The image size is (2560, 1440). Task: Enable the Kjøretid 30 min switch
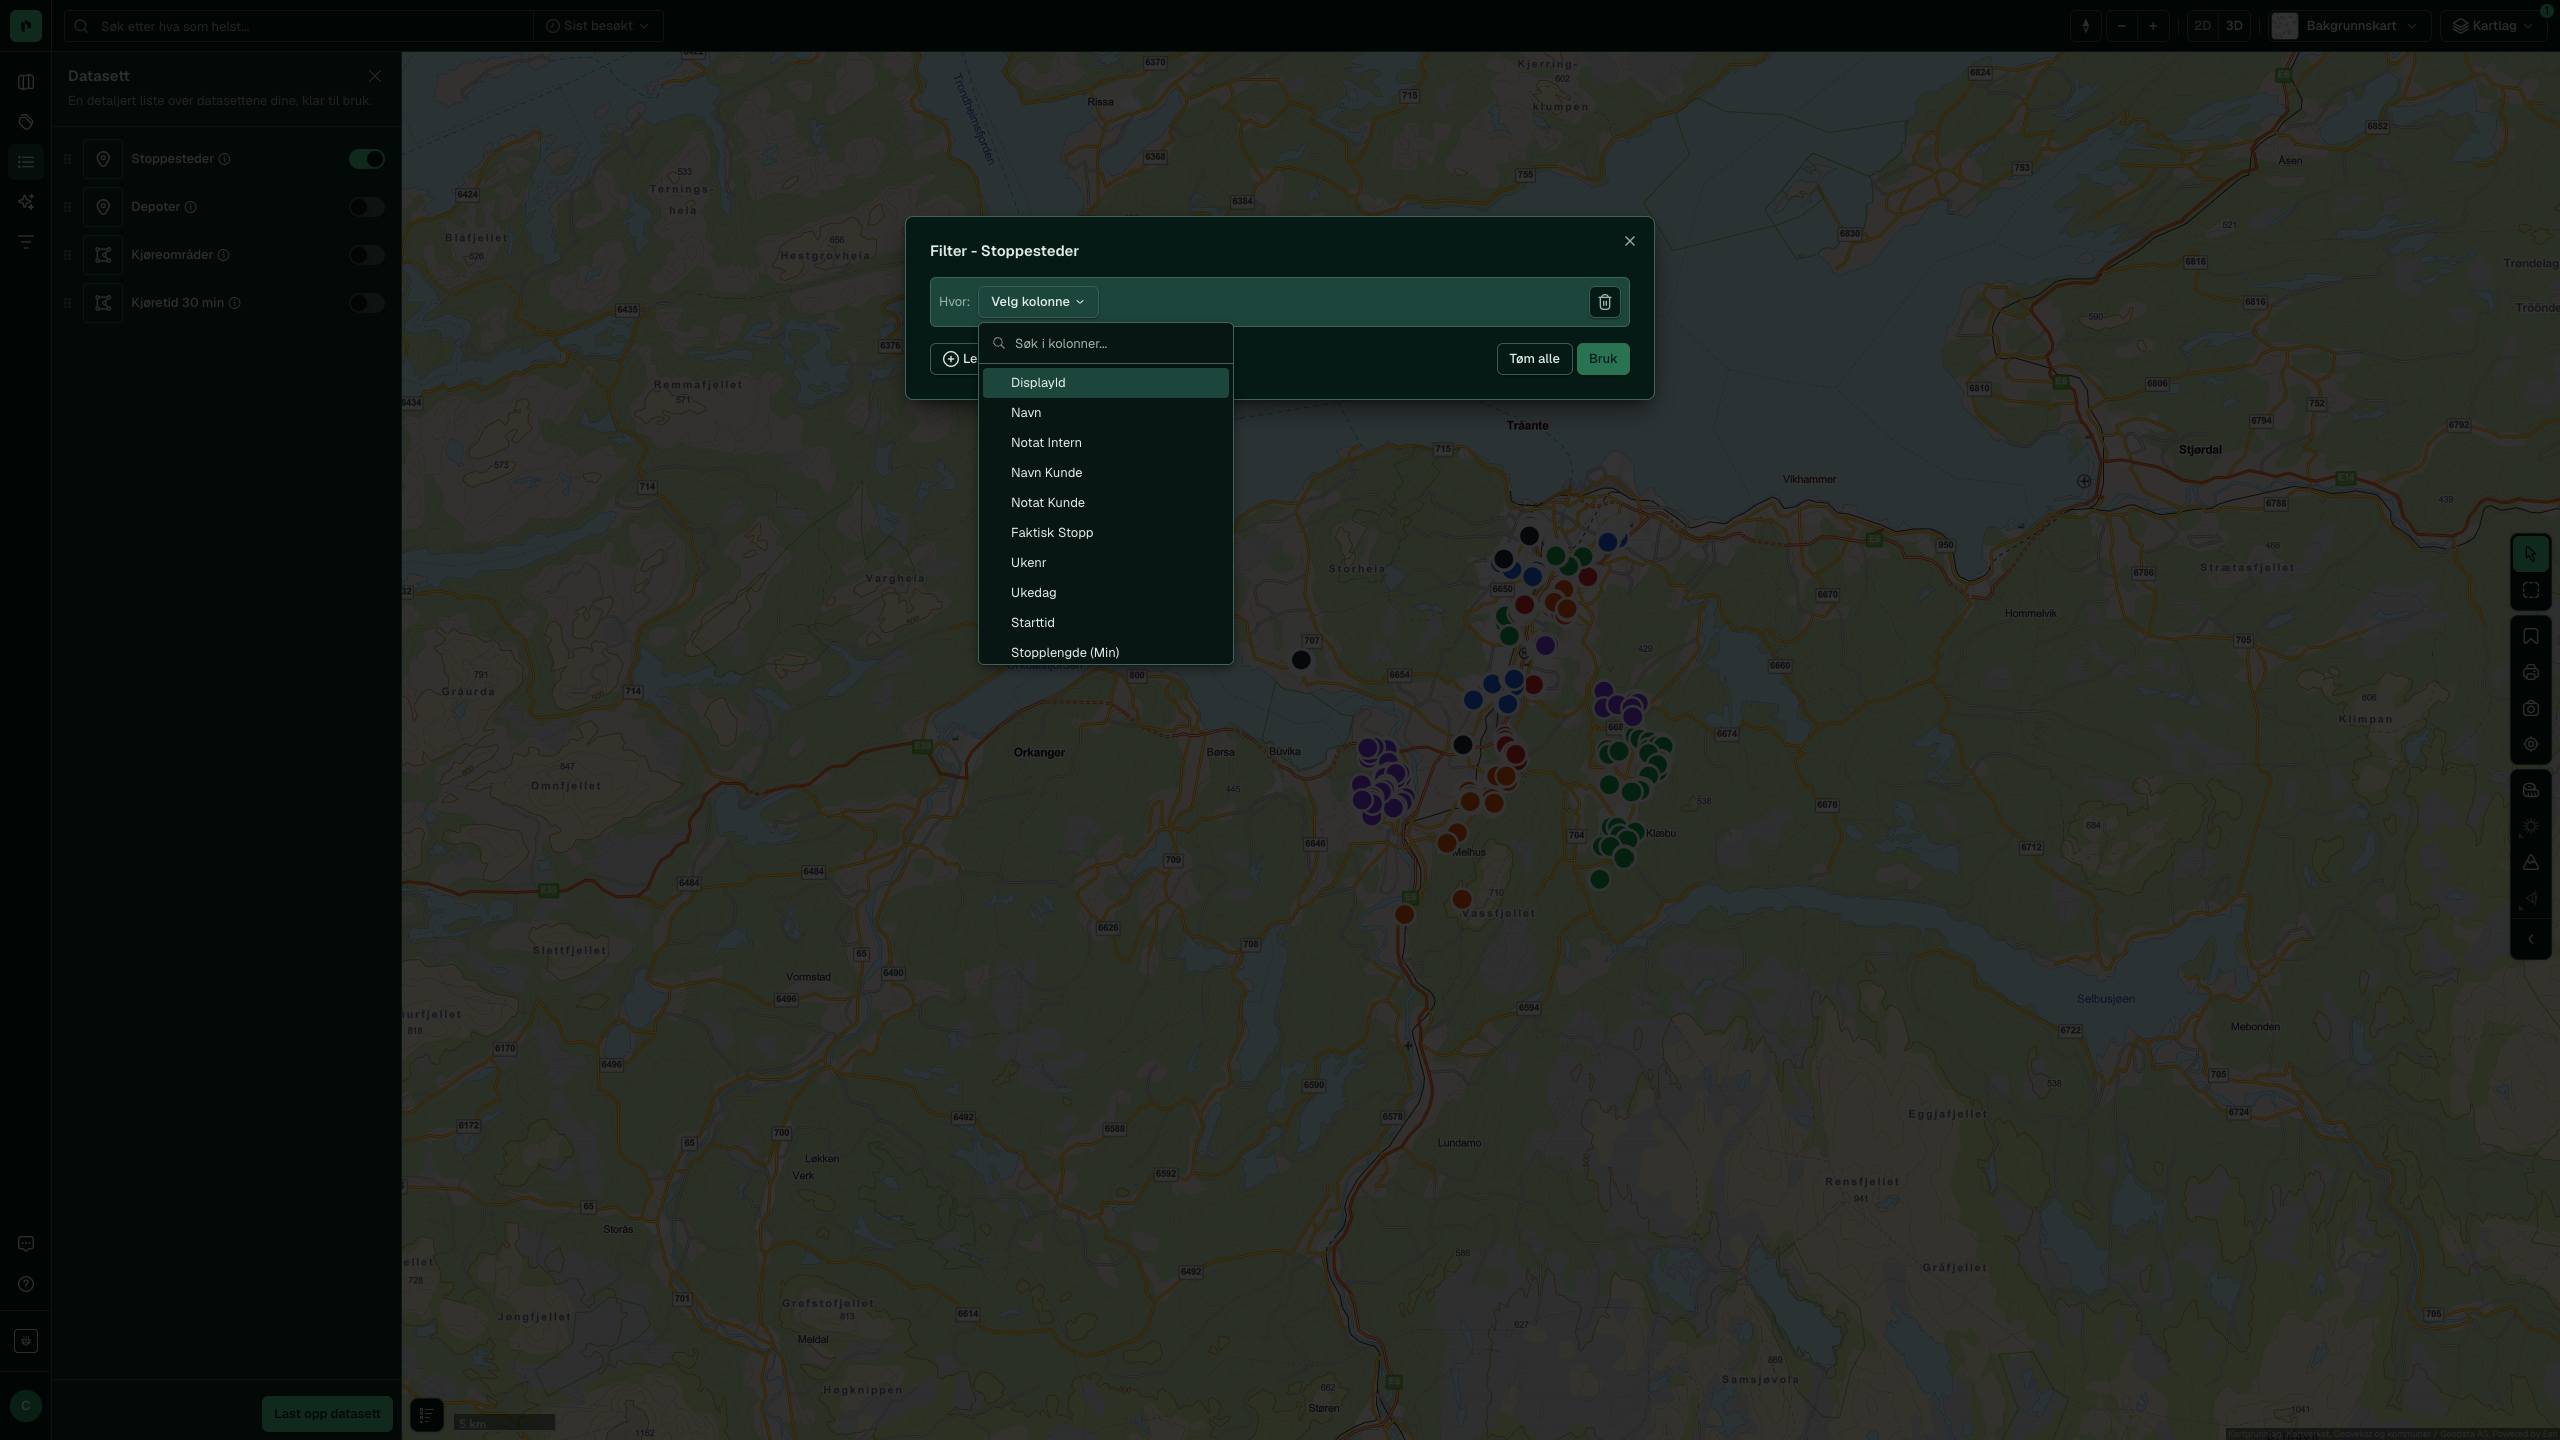[x=367, y=303]
